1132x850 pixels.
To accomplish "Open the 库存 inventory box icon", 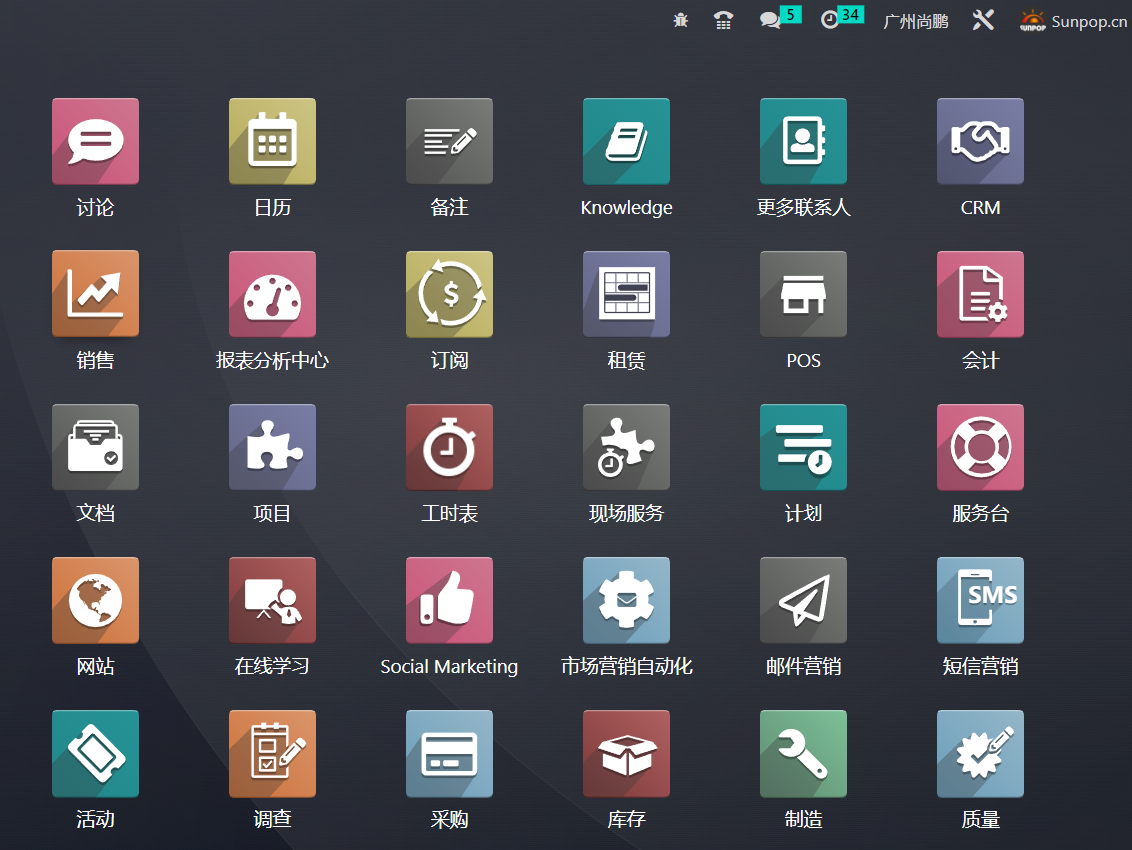I will pyautogui.click(x=626, y=753).
